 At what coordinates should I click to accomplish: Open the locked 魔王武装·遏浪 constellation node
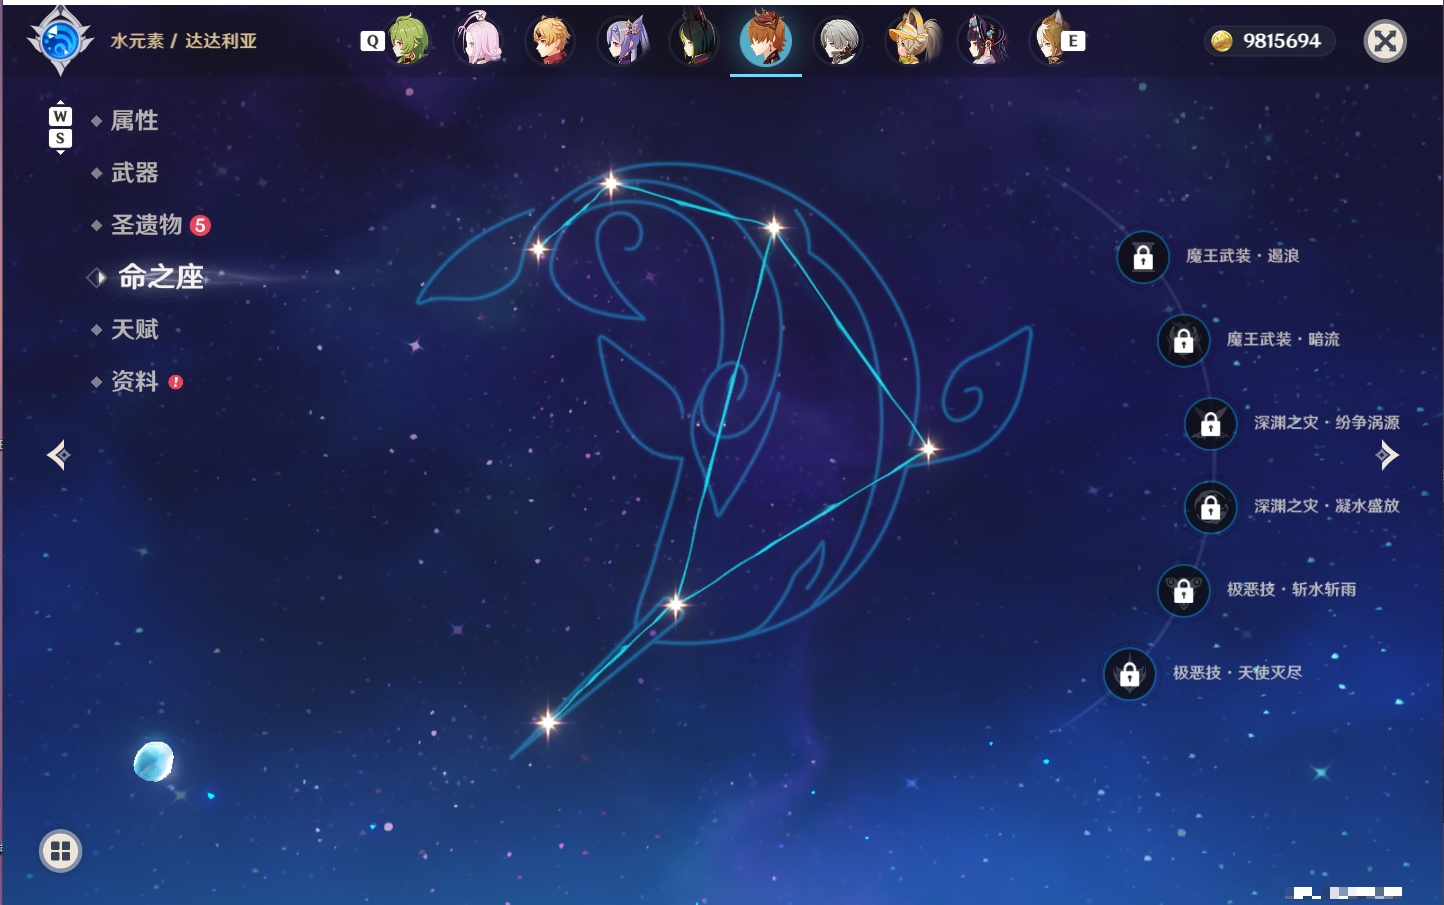(x=1143, y=257)
